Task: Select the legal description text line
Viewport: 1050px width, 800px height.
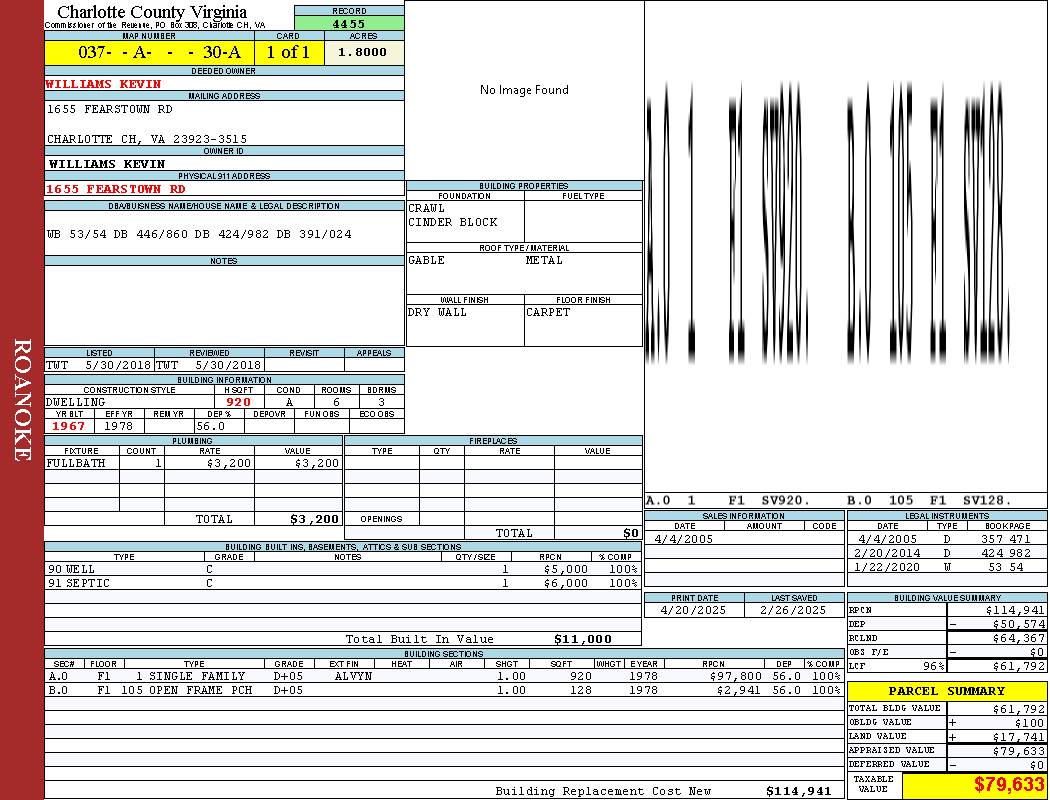Action: [x=199, y=234]
